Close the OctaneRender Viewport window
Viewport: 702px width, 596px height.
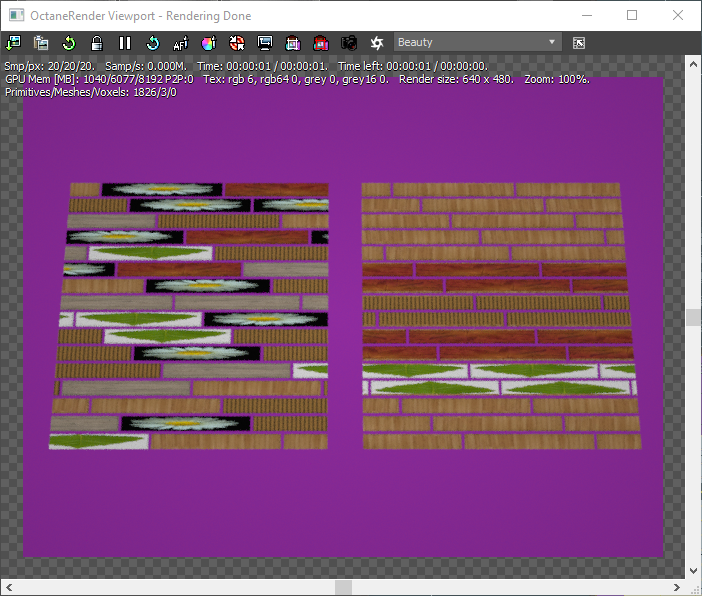point(678,15)
